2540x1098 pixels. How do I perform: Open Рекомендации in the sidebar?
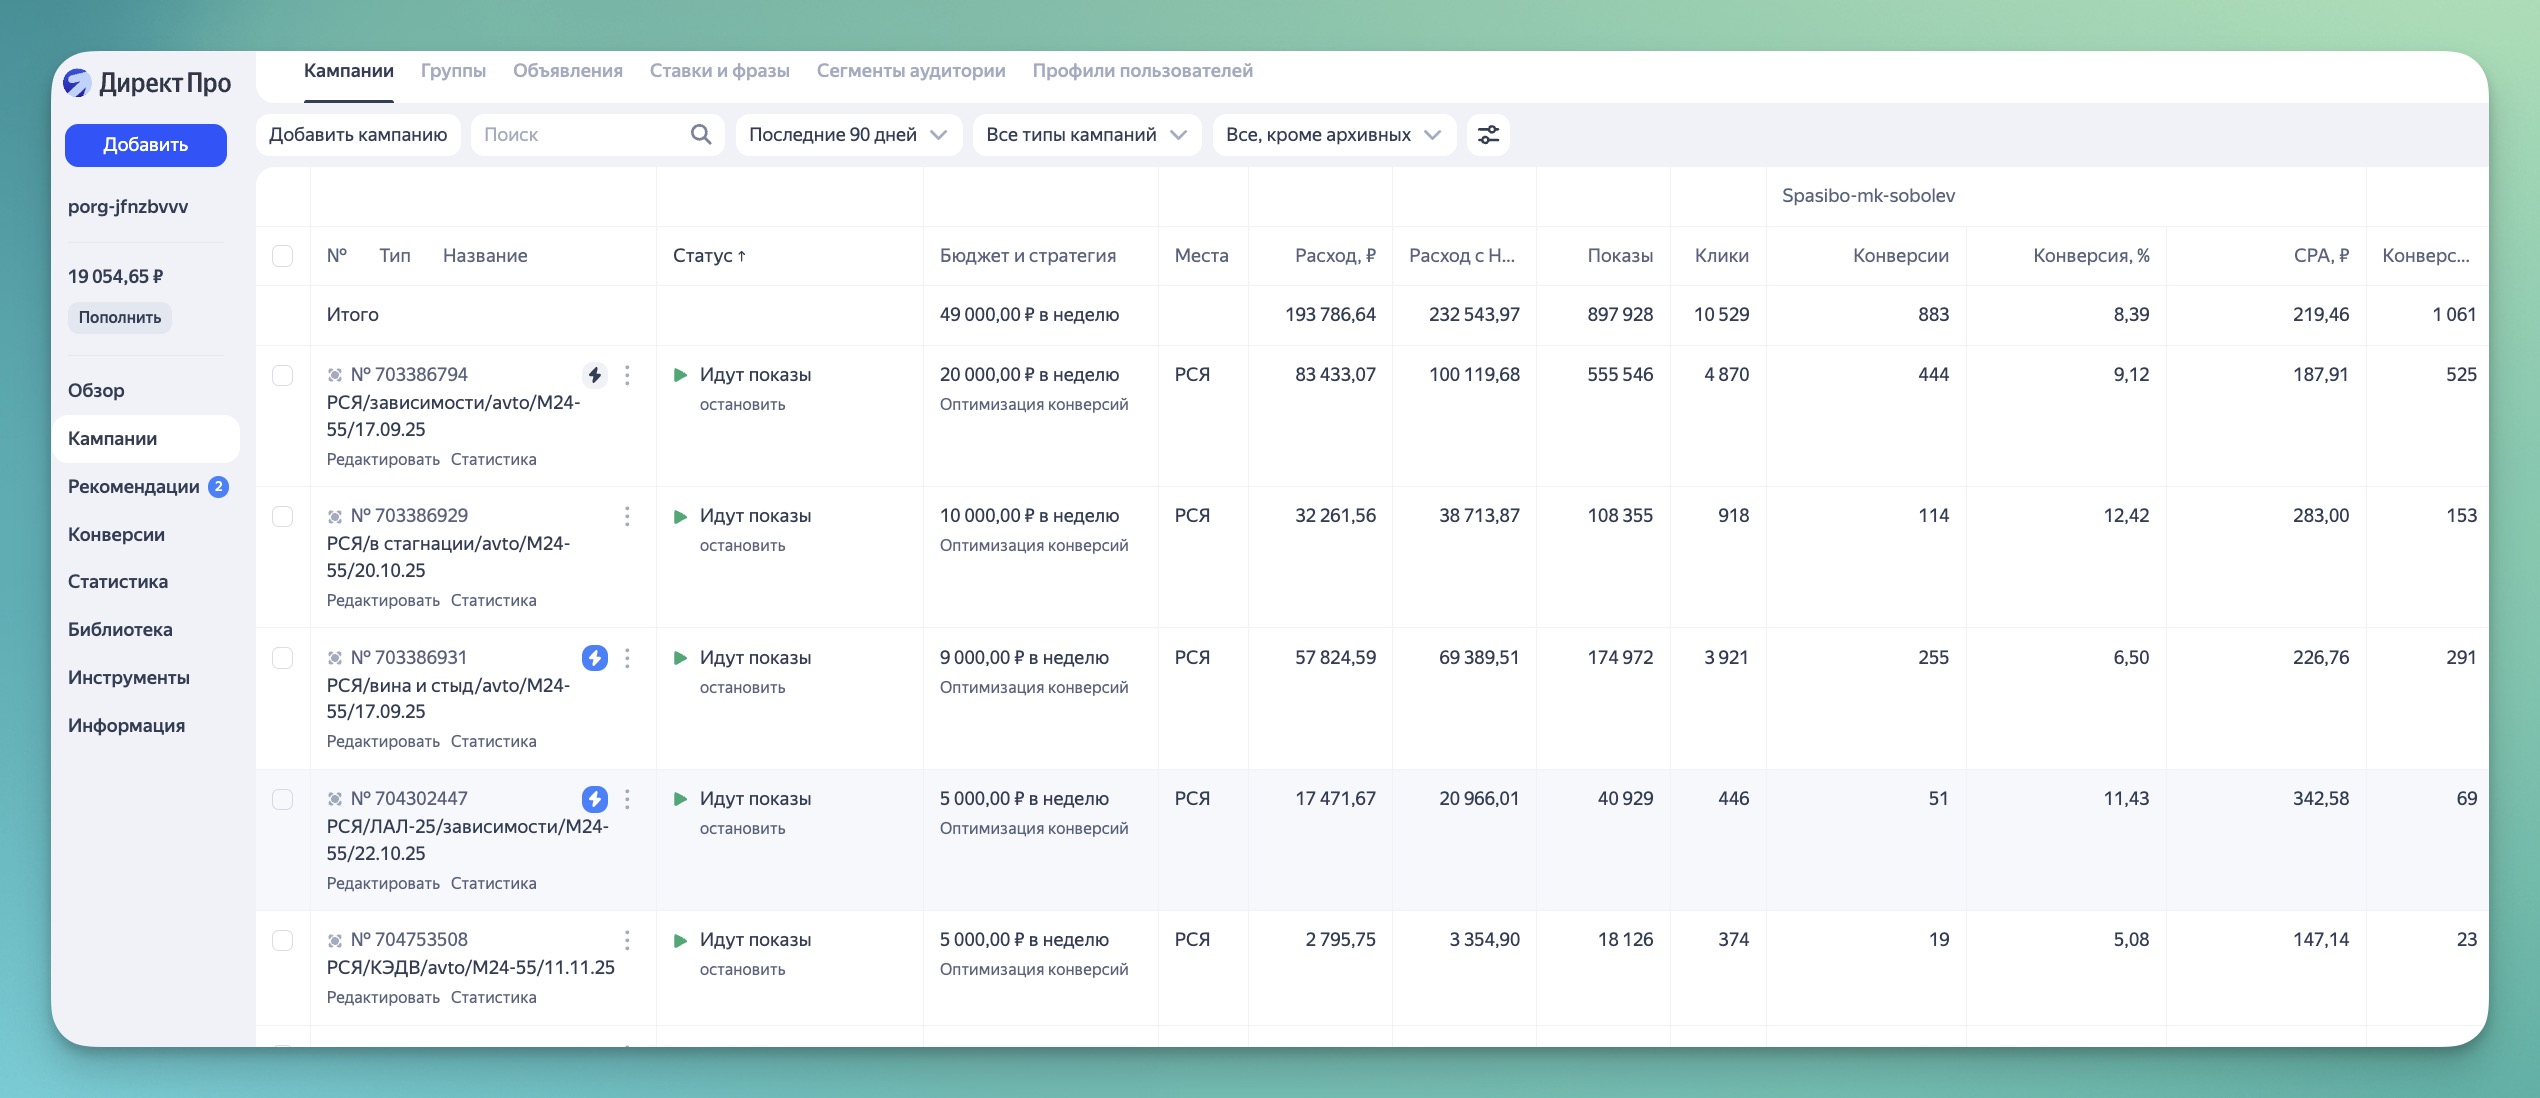(134, 487)
